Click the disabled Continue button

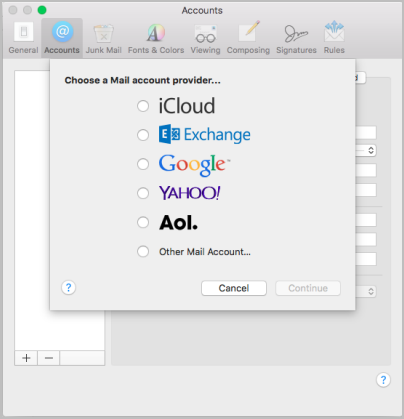(x=308, y=288)
